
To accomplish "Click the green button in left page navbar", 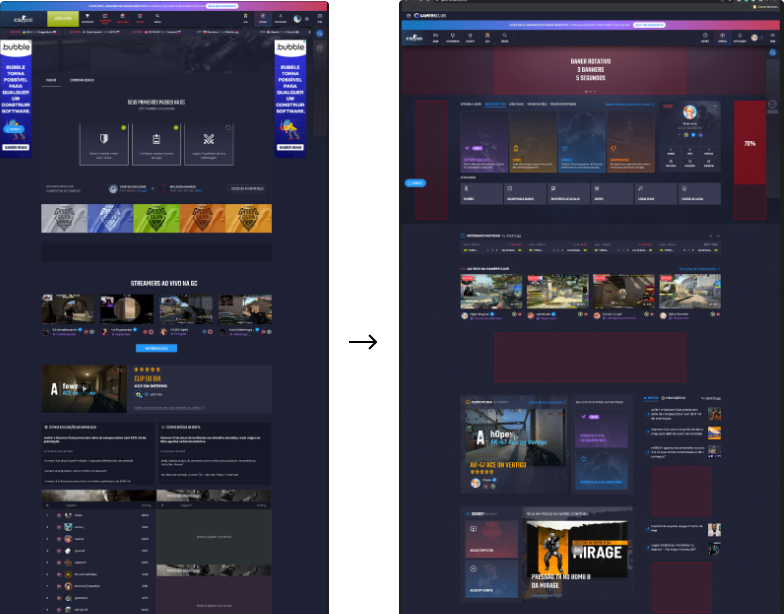I will 62,18.
